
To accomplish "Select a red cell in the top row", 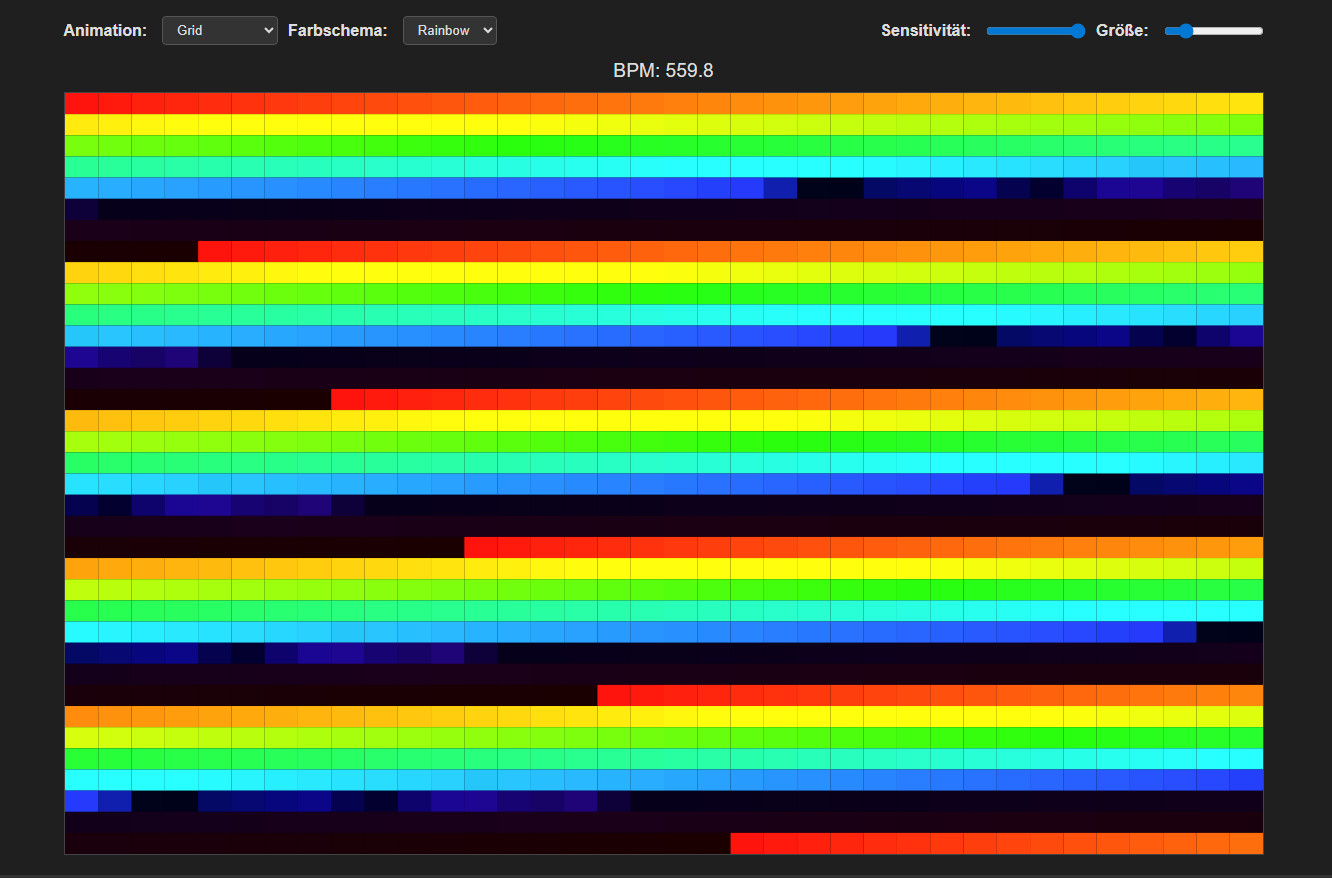I will 100,102.
